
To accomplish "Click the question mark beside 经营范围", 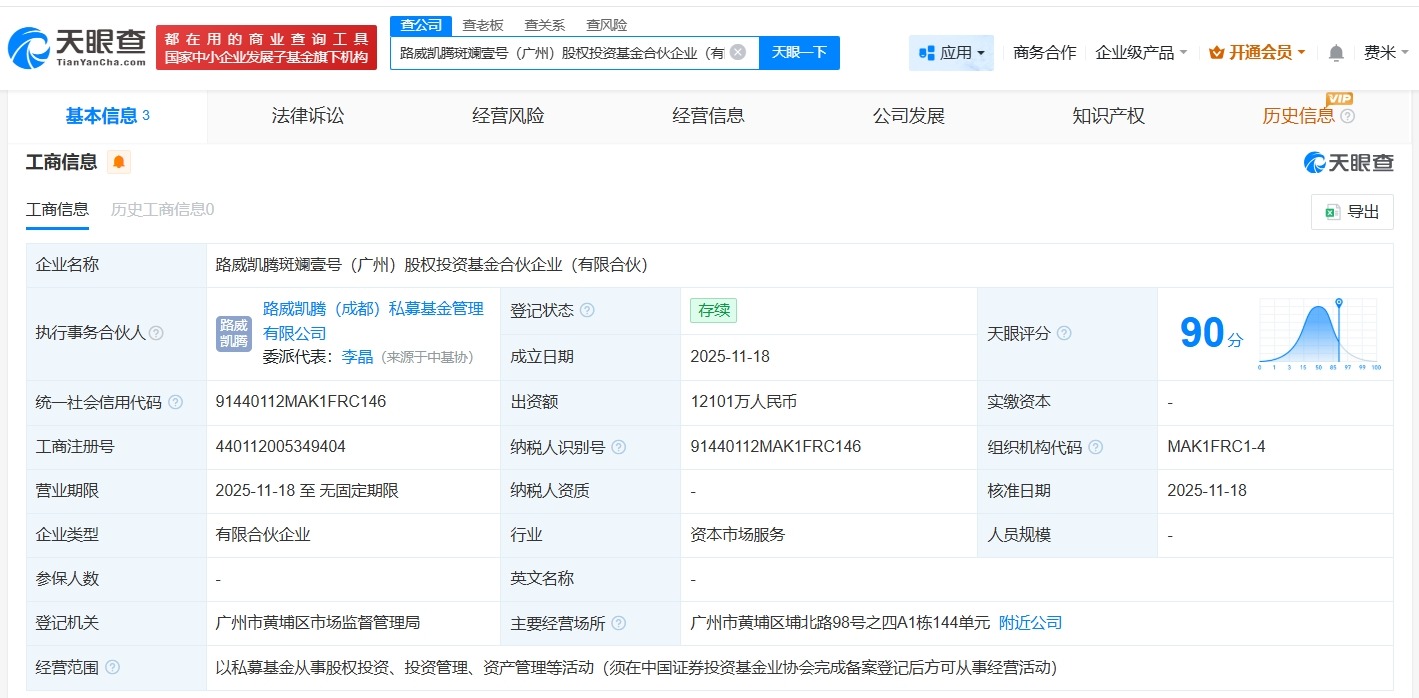I will point(110,667).
